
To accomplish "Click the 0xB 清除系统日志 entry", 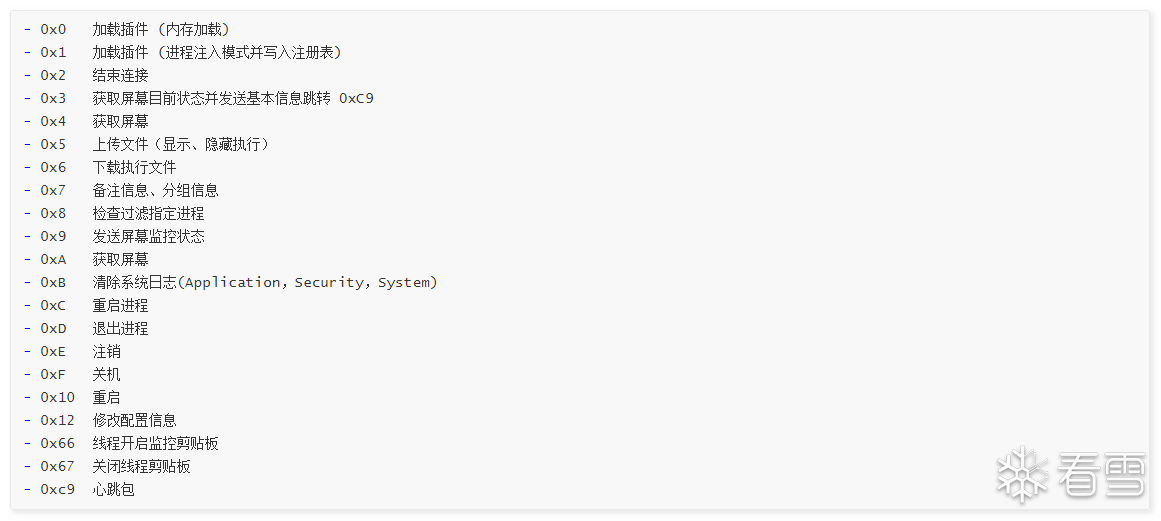I will [x=230, y=282].
